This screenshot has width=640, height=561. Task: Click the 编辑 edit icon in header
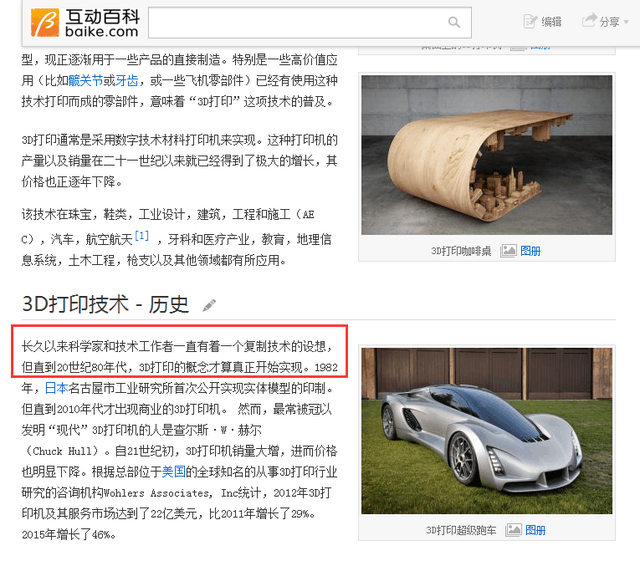(x=531, y=21)
